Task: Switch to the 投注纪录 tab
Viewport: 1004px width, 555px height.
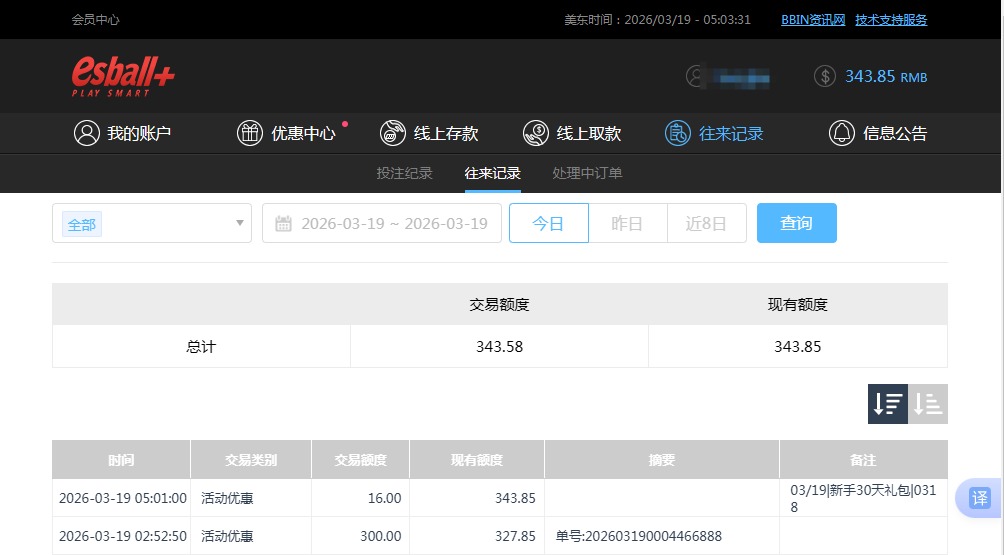Action: [x=404, y=173]
